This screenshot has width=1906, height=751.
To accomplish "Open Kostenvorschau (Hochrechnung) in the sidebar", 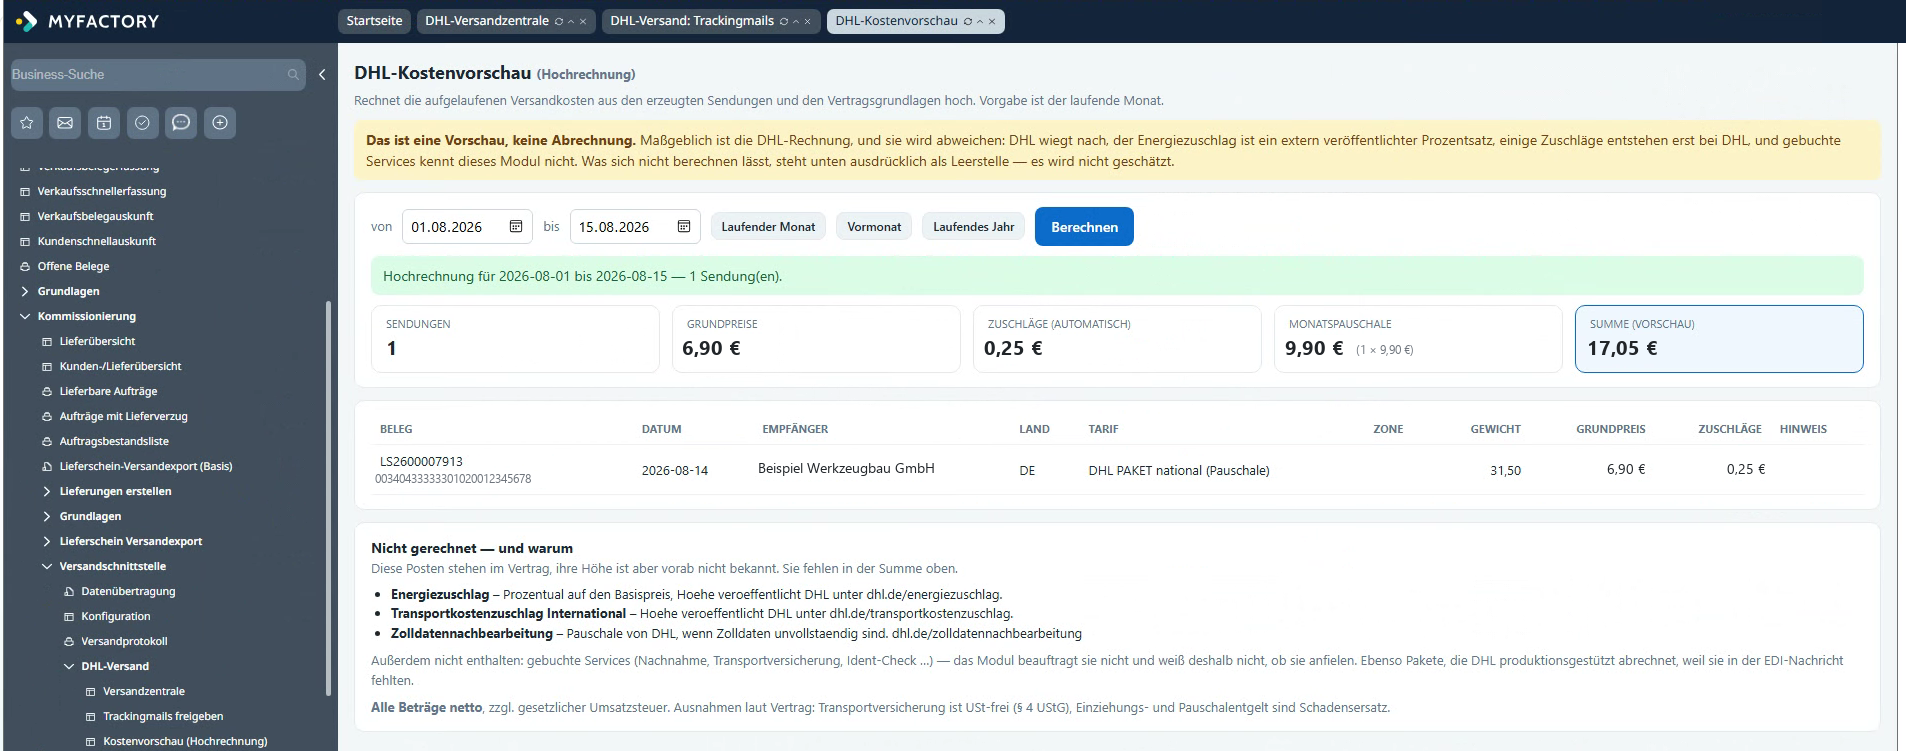I will point(185,741).
